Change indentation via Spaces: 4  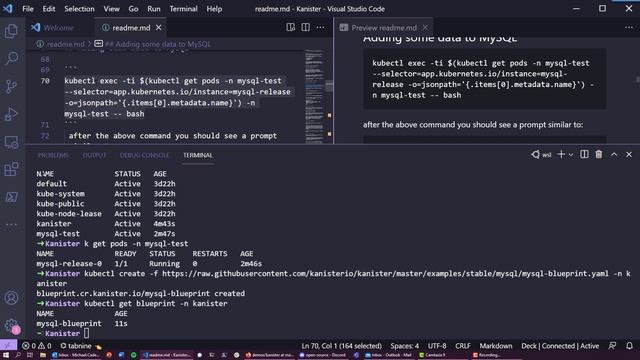click(404, 346)
